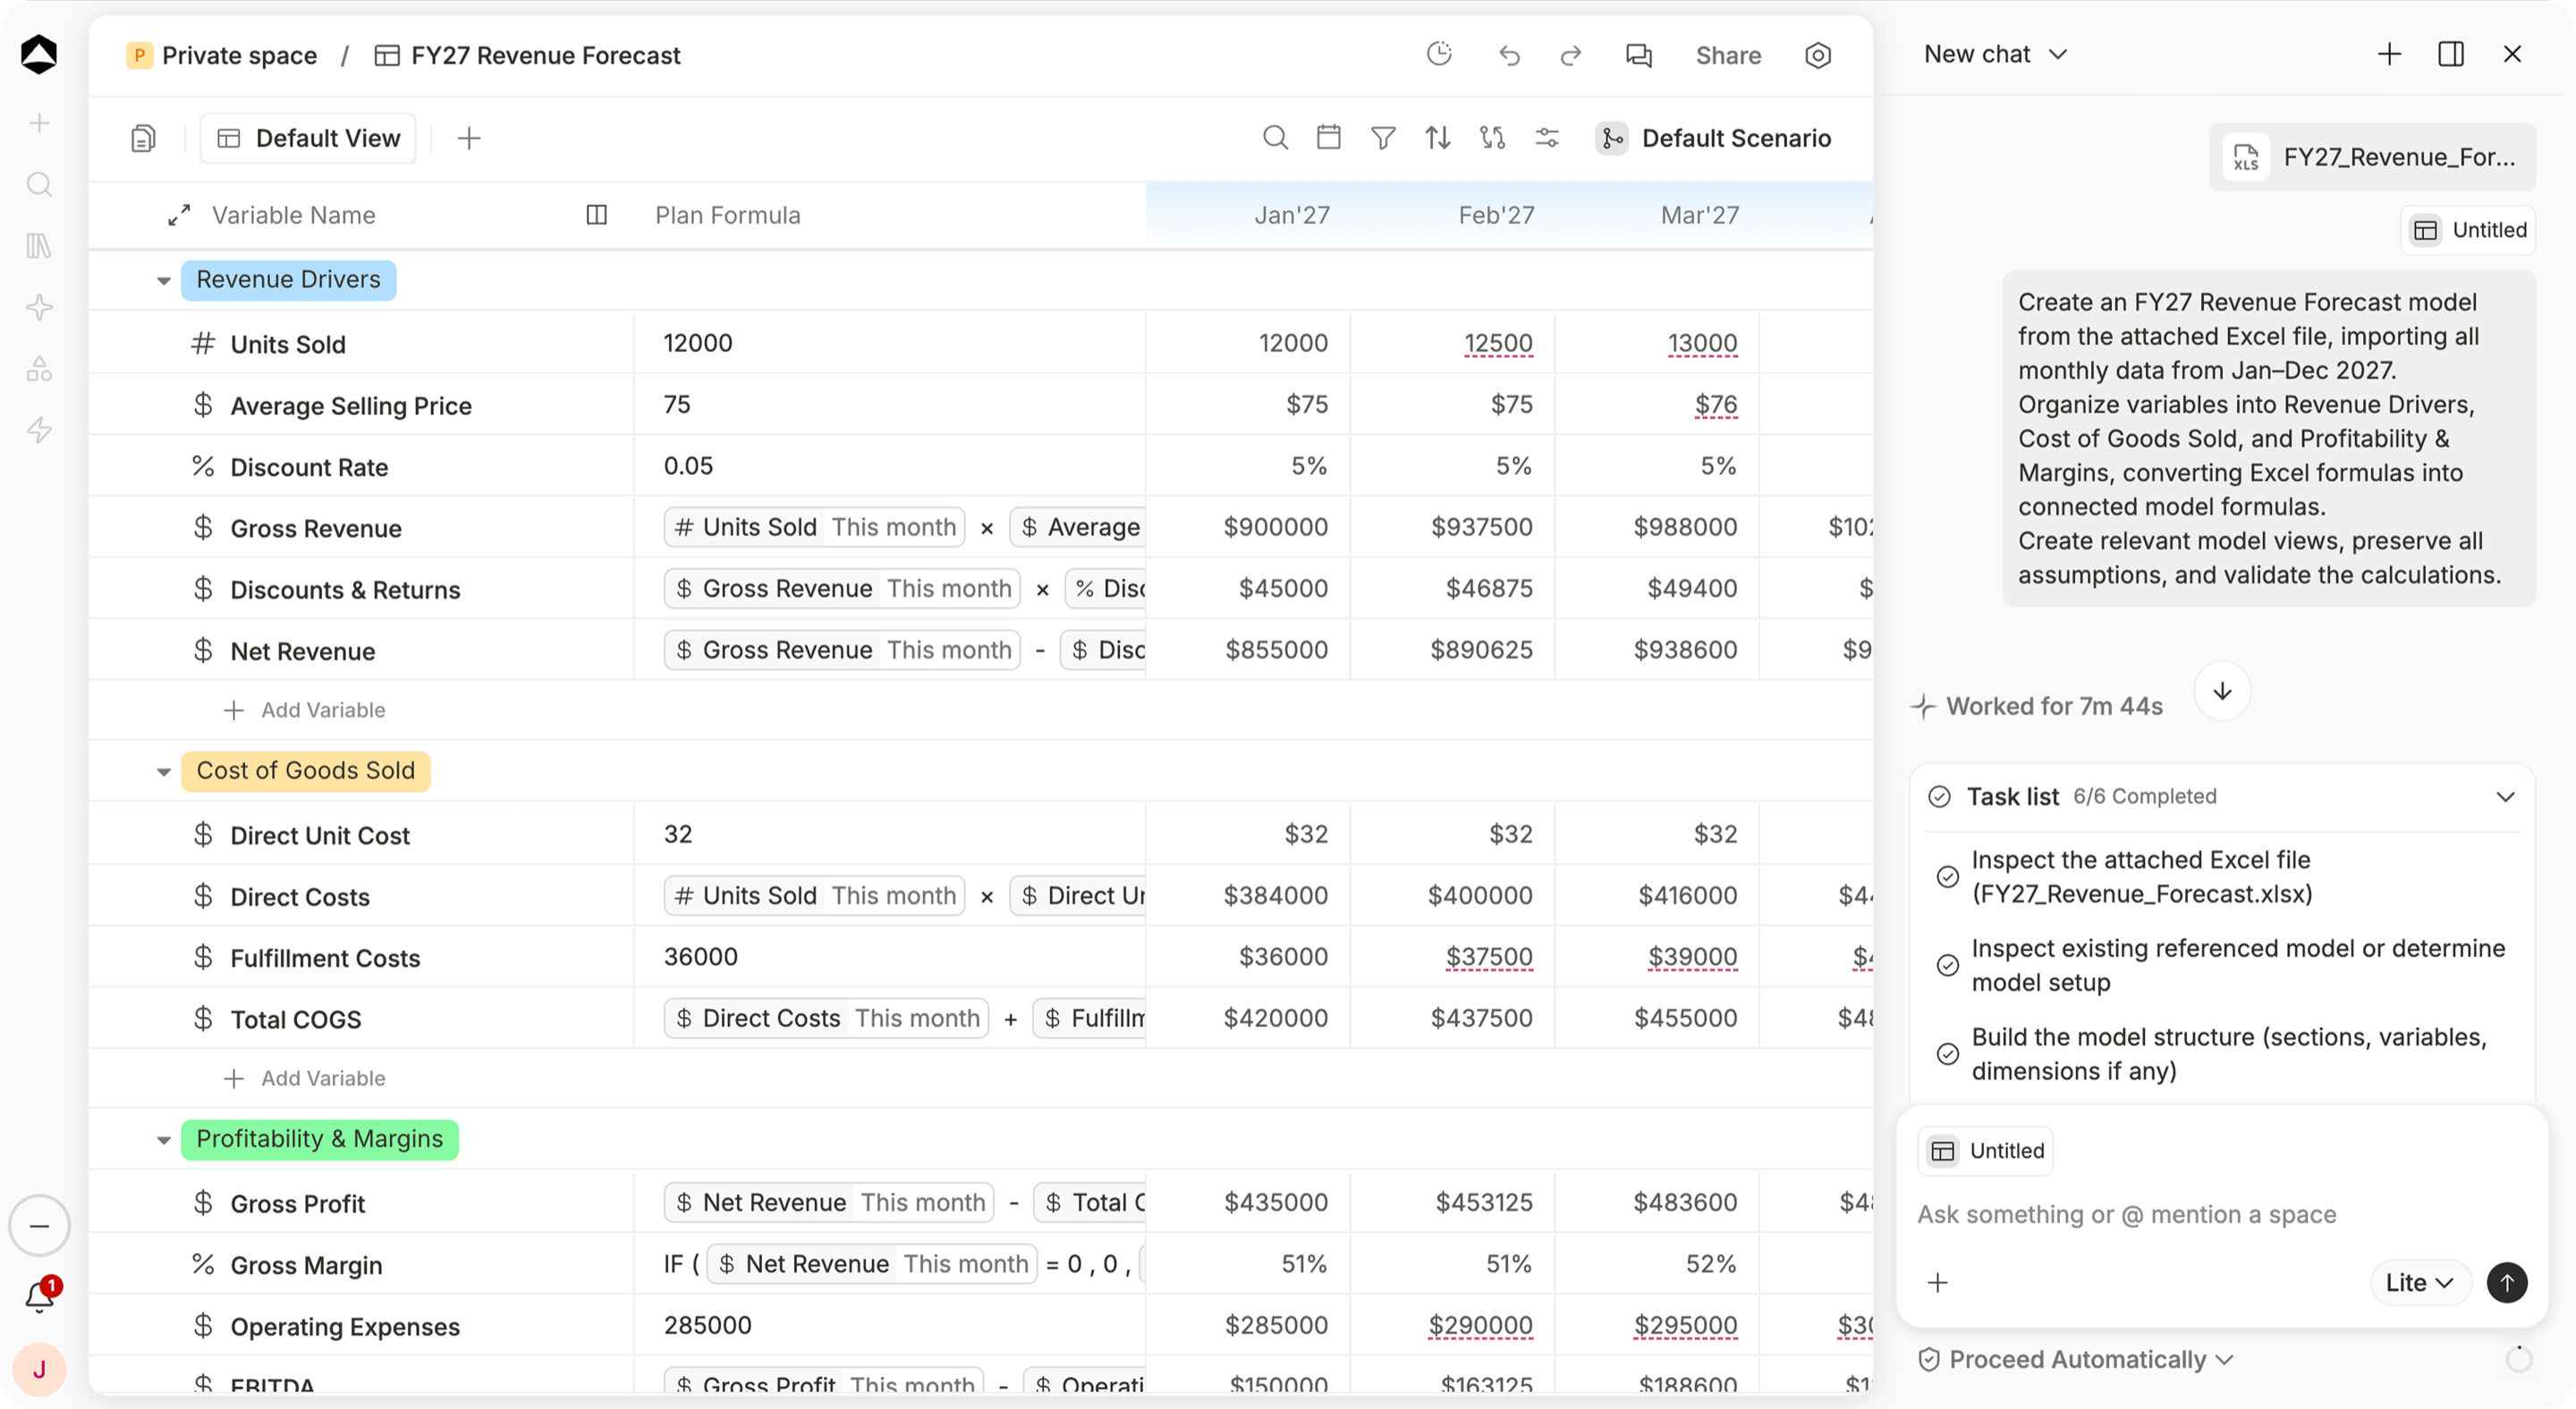The height and width of the screenshot is (1409, 2576).
Task: Open Proceed Automatically dropdown
Action: [2077, 1359]
